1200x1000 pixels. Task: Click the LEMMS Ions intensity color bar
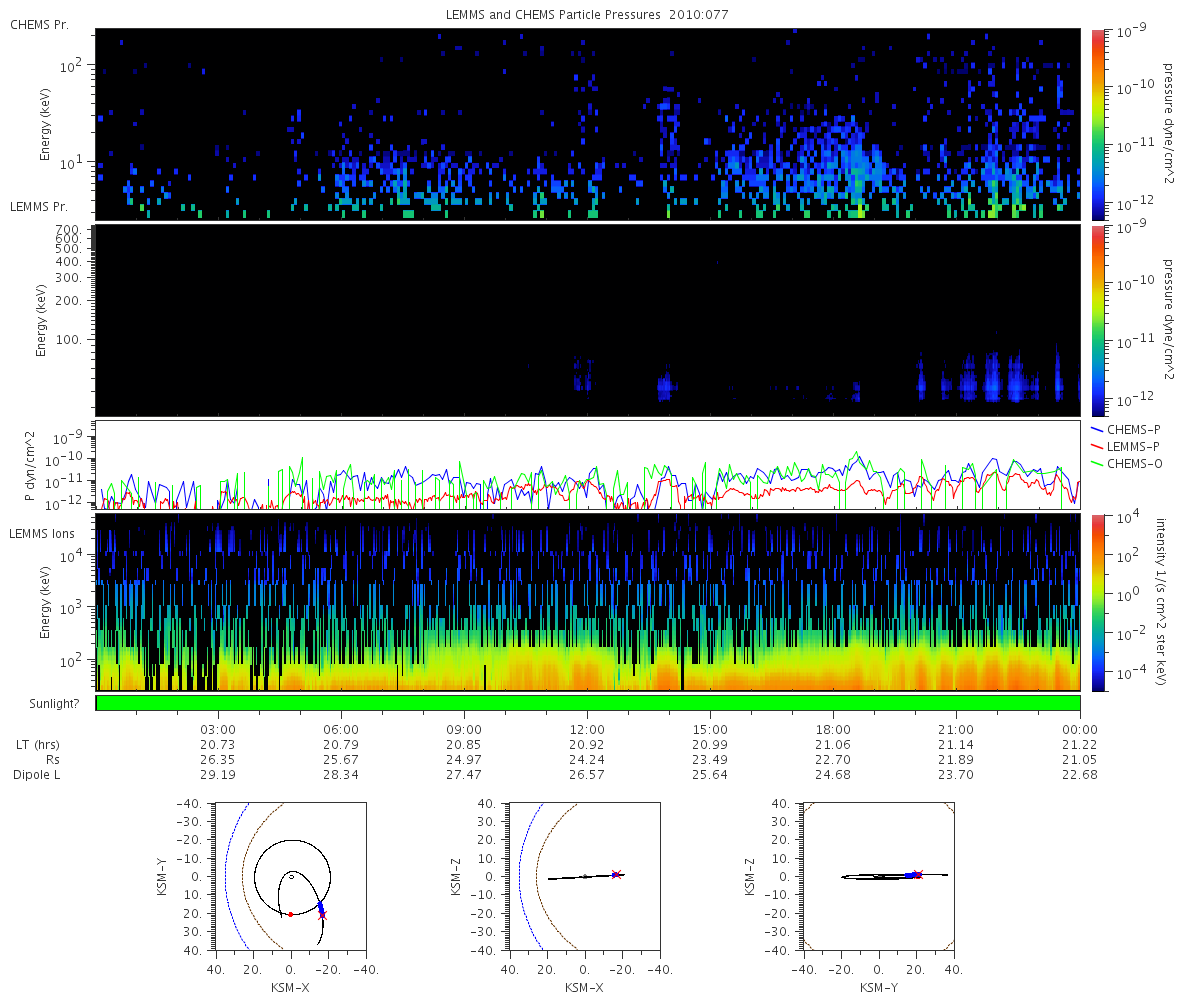(1097, 602)
